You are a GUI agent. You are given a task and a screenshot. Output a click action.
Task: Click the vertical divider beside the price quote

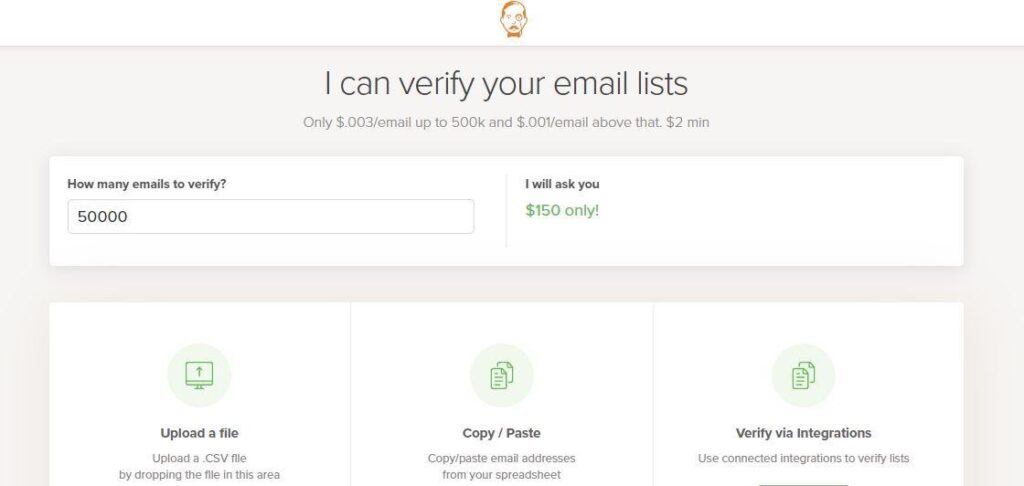pos(506,210)
